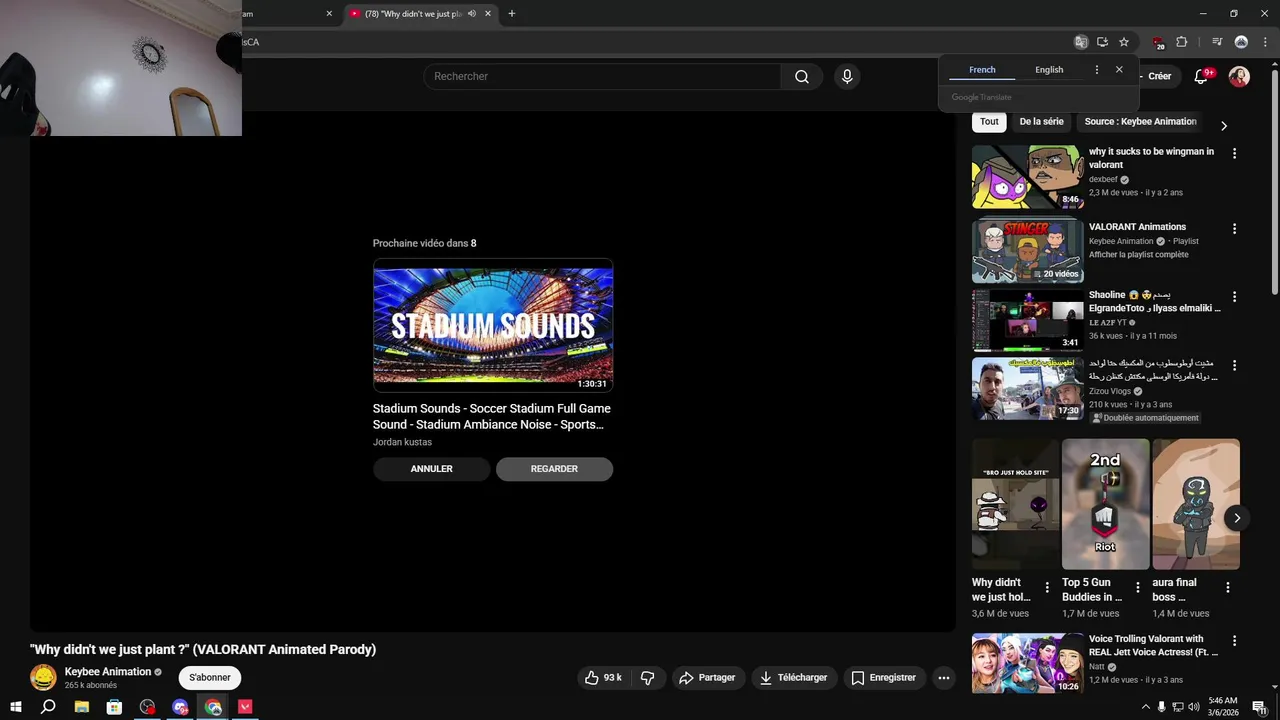Select the 'De la série' filter chip
Image resolution: width=1280 pixels, height=720 pixels.
[x=1041, y=122]
